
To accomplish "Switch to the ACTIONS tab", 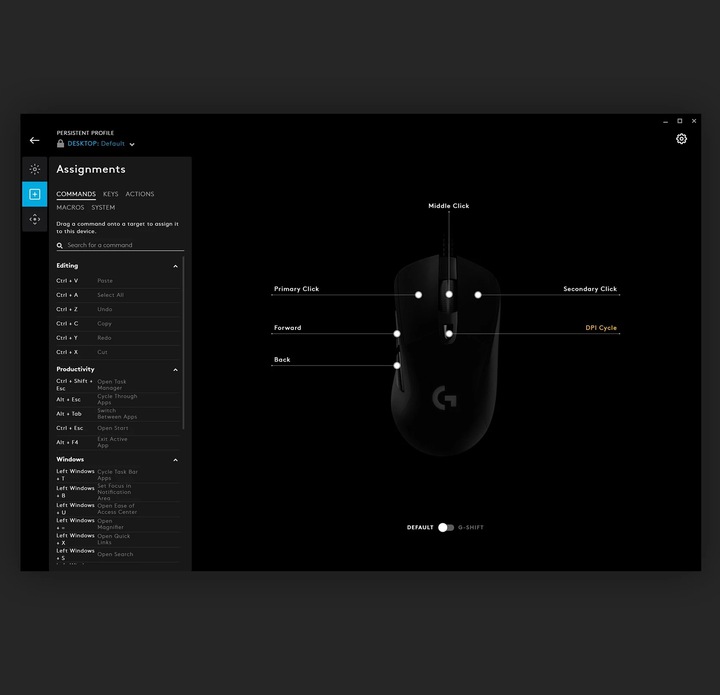I will [x=140, y=194].
